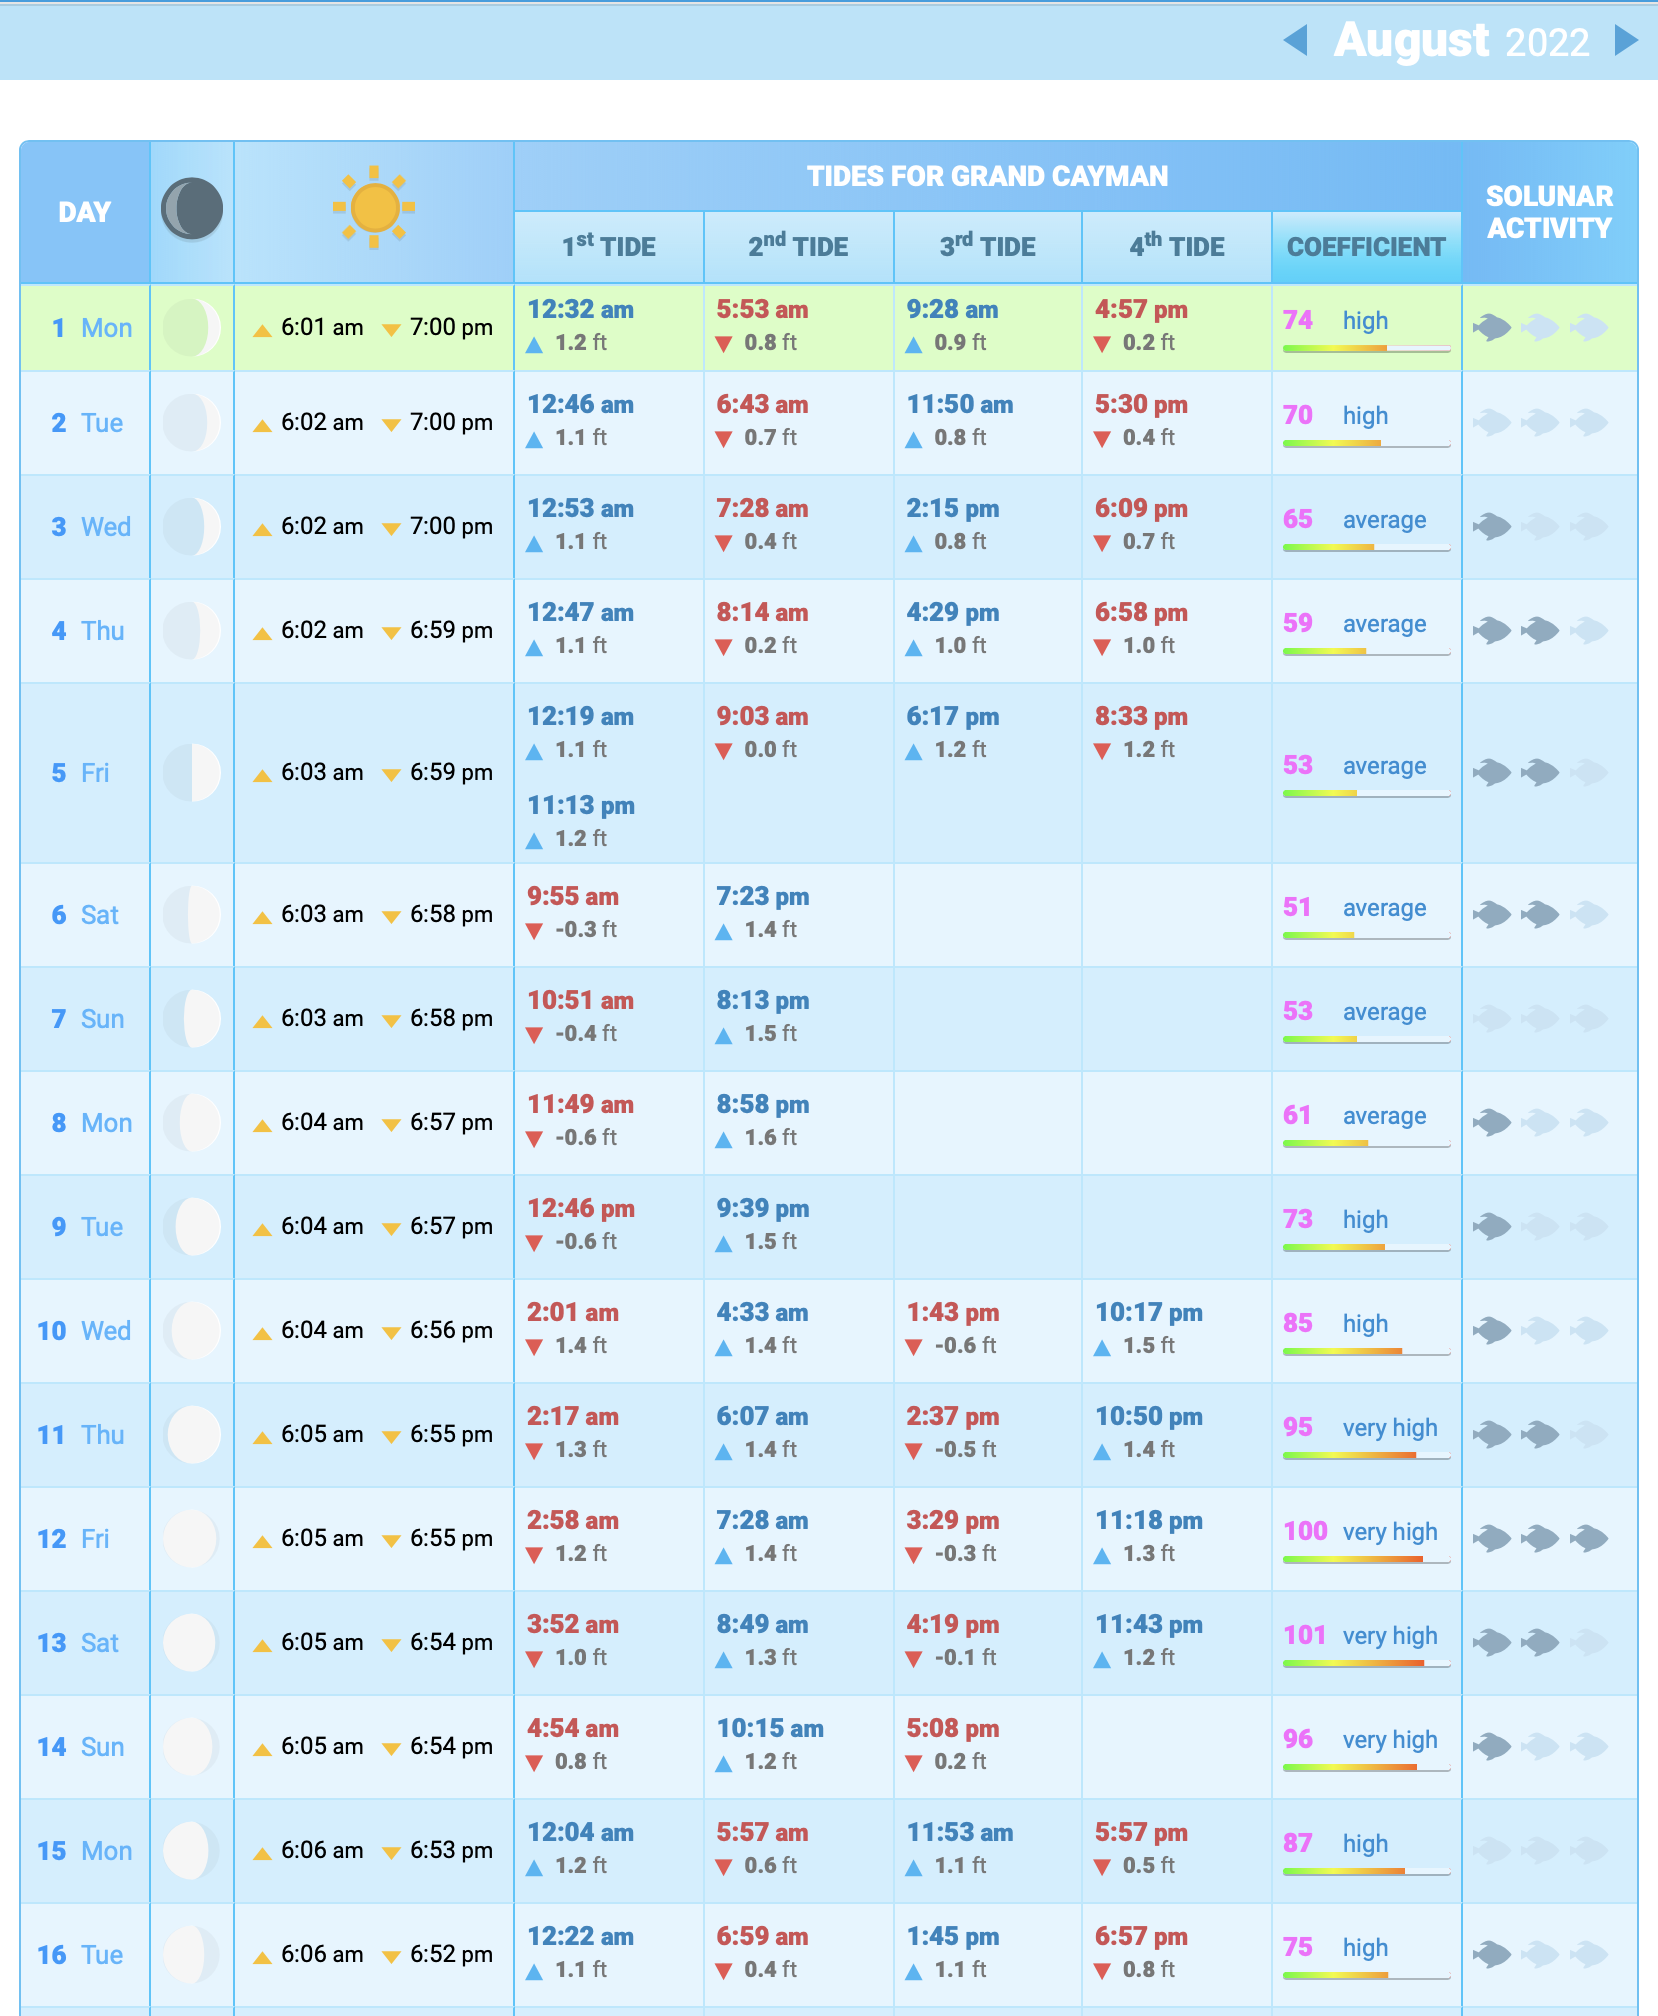Click full moon icon for 13 Sat
The height and width of the screenshot is (2016, 1658).
click(x=192, y=1642)
